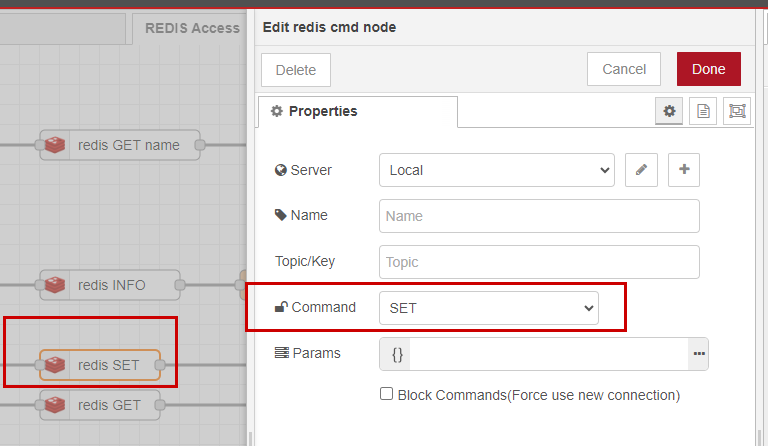
Task: Edit the Local server config pencil icon
Action: 641,170
